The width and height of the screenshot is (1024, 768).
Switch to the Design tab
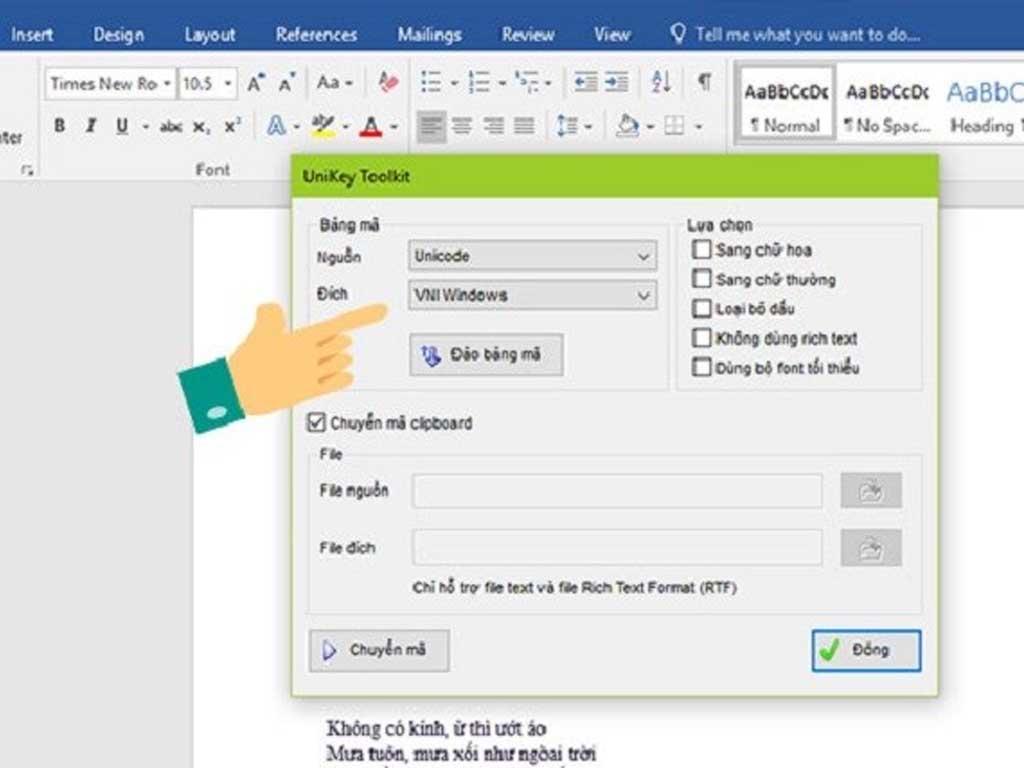coord(118,35)
